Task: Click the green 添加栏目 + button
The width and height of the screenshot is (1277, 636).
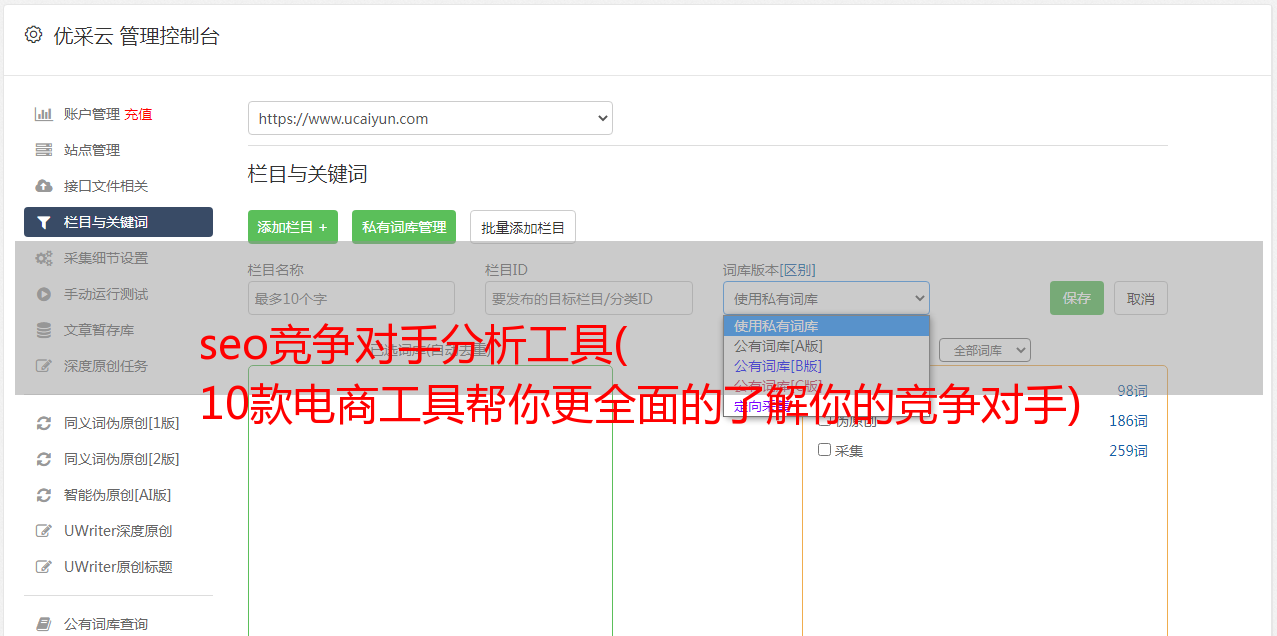Action: [x=293, y=227]
